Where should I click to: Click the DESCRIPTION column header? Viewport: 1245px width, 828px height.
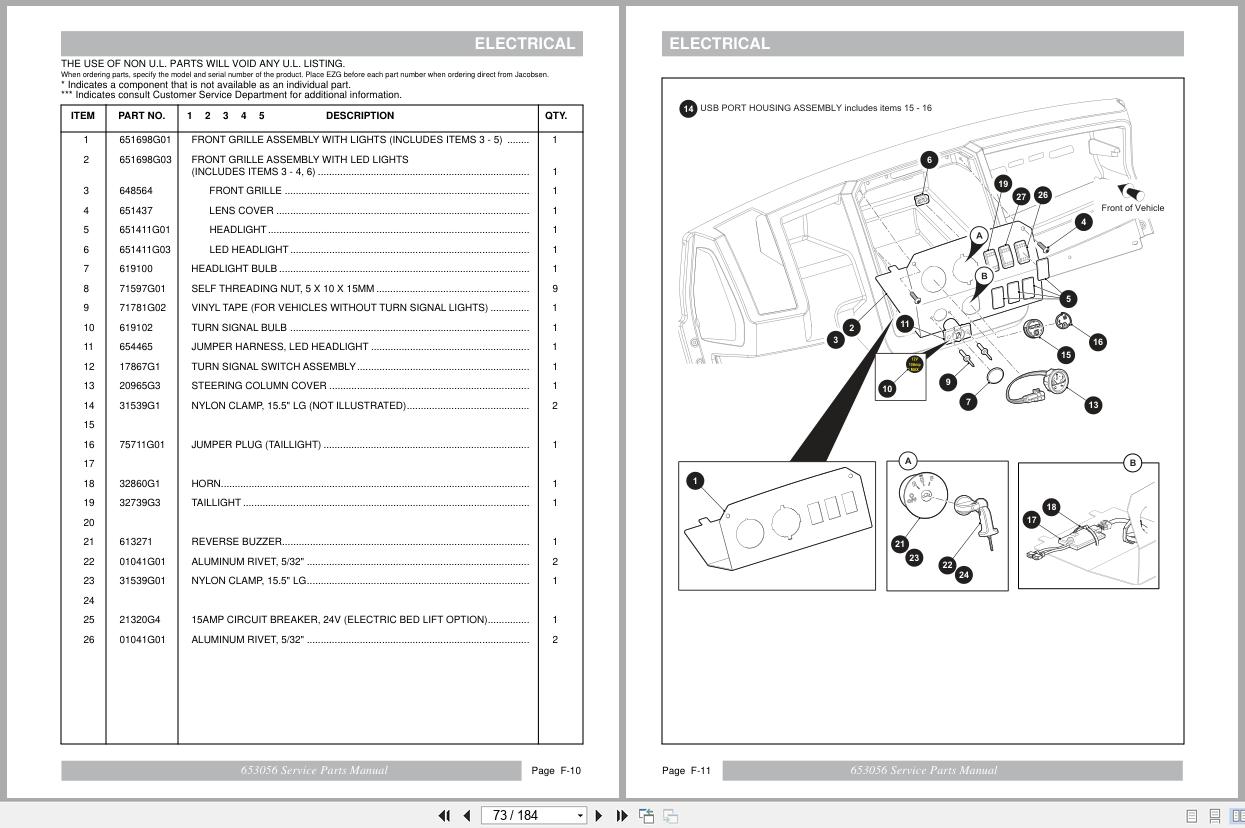(360, 116)
